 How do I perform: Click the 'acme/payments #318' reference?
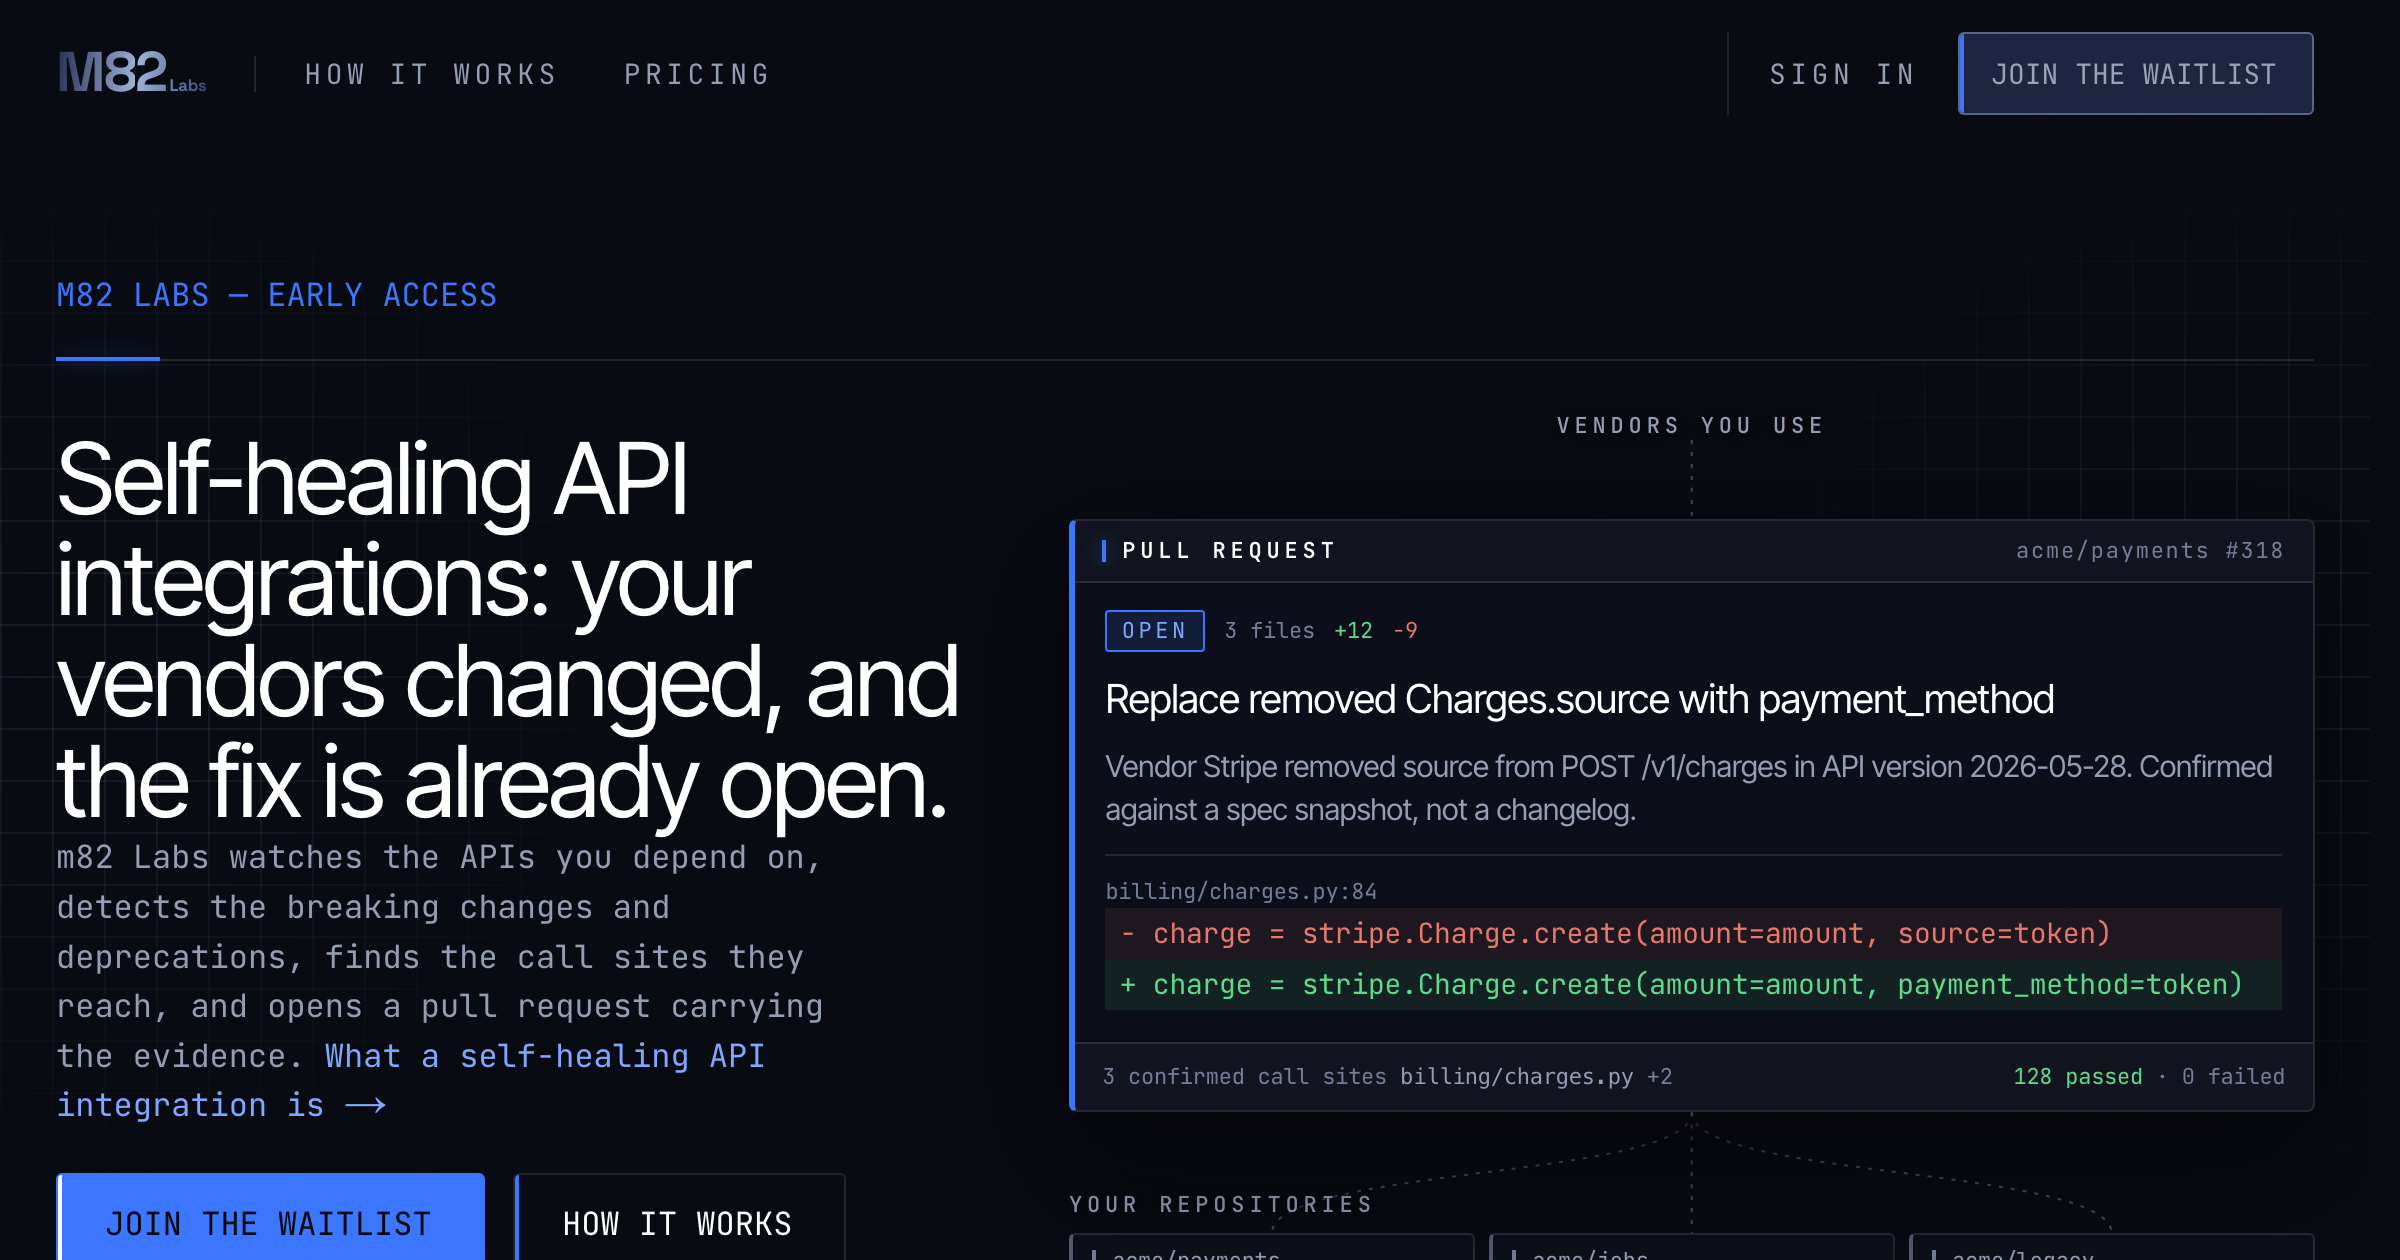(x=2149, y=551)
